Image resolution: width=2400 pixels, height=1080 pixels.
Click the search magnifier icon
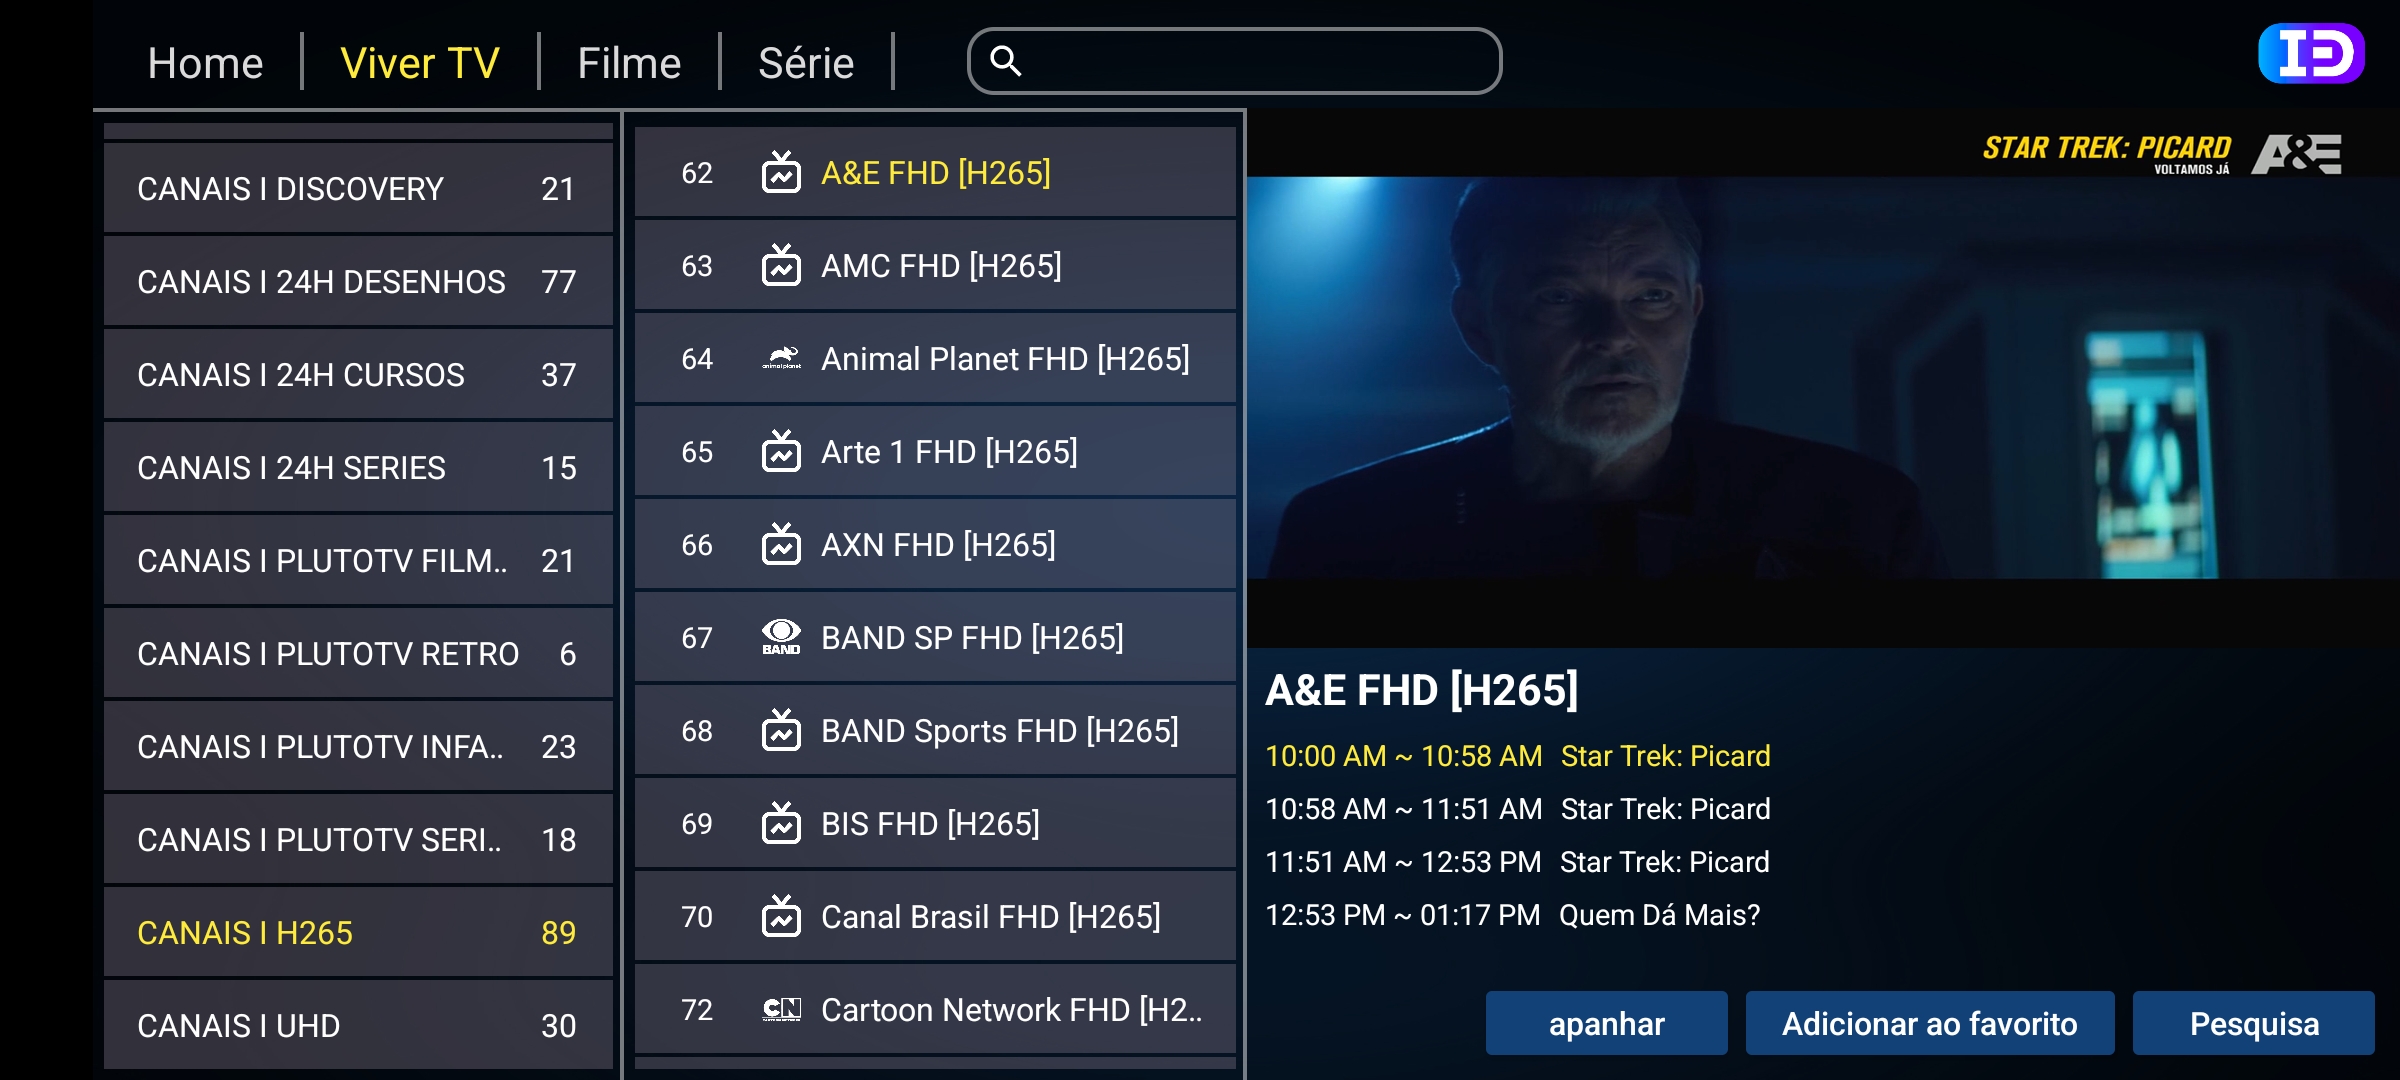tap(1005, 62)
